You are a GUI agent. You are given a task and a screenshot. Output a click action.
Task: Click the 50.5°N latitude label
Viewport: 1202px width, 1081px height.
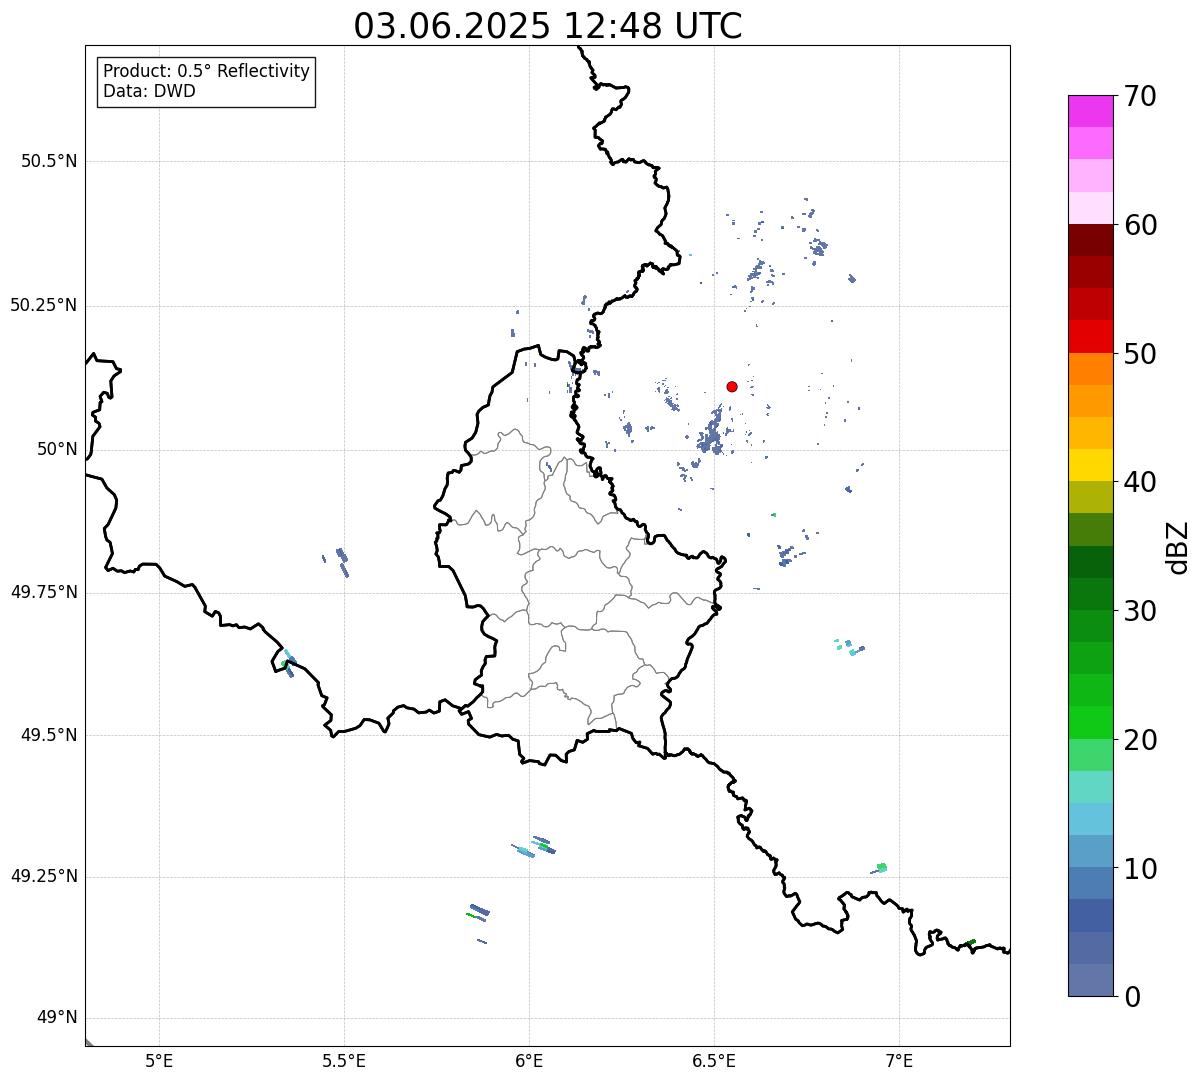click(x=49, y=161)
